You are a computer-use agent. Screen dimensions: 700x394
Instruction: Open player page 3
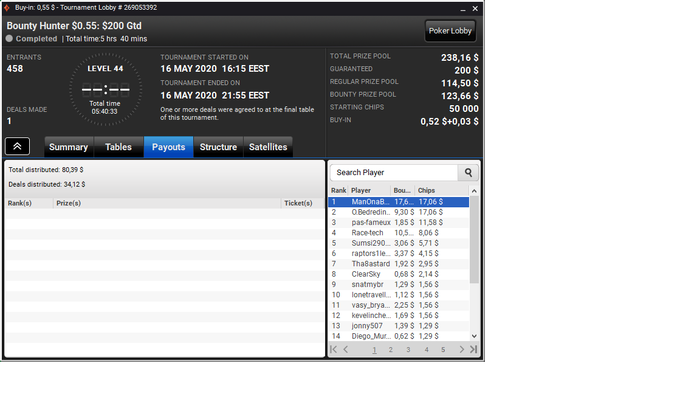408,350
